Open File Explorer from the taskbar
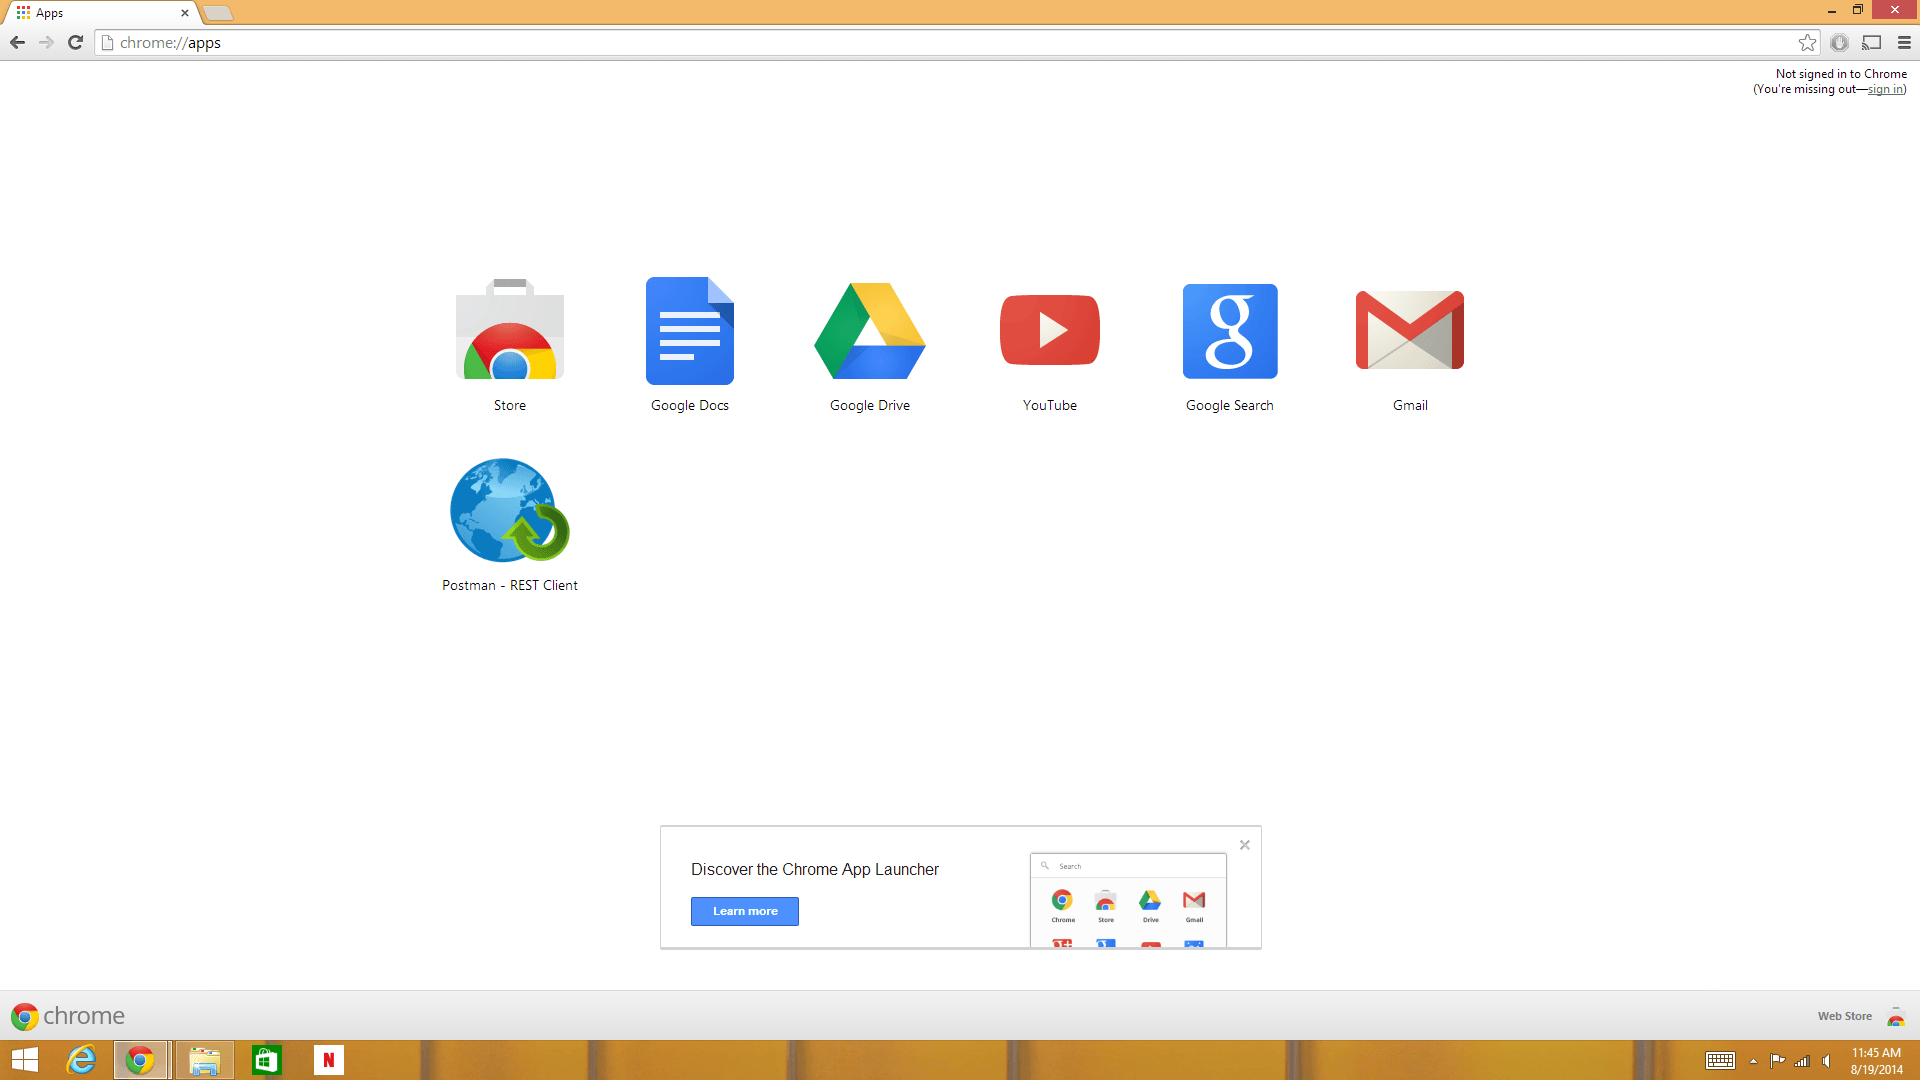This screenshot has width=1920, height=1080. [204, 1060]
